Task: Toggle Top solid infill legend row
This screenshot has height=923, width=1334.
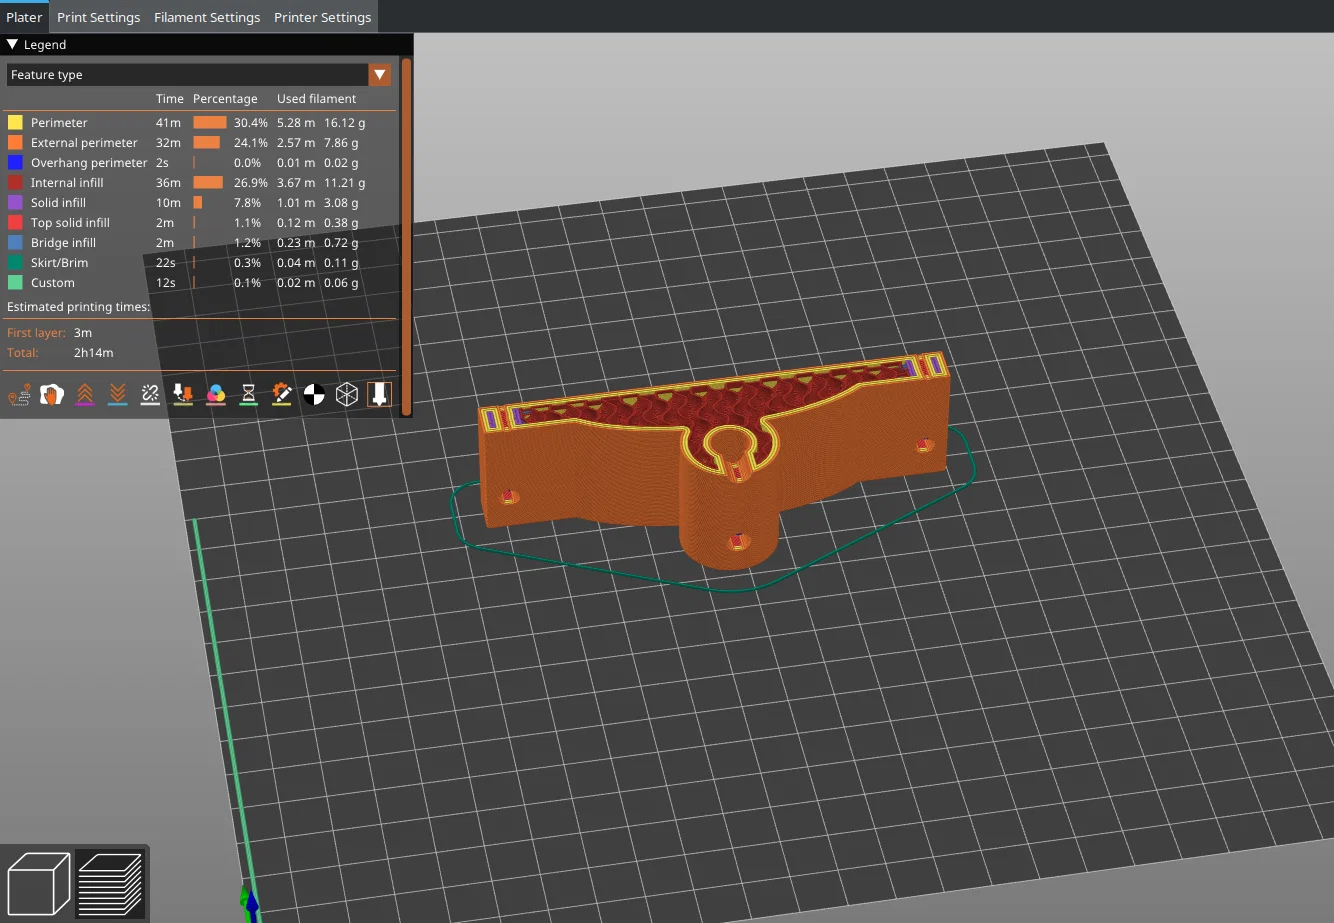Action: point(200,223)
